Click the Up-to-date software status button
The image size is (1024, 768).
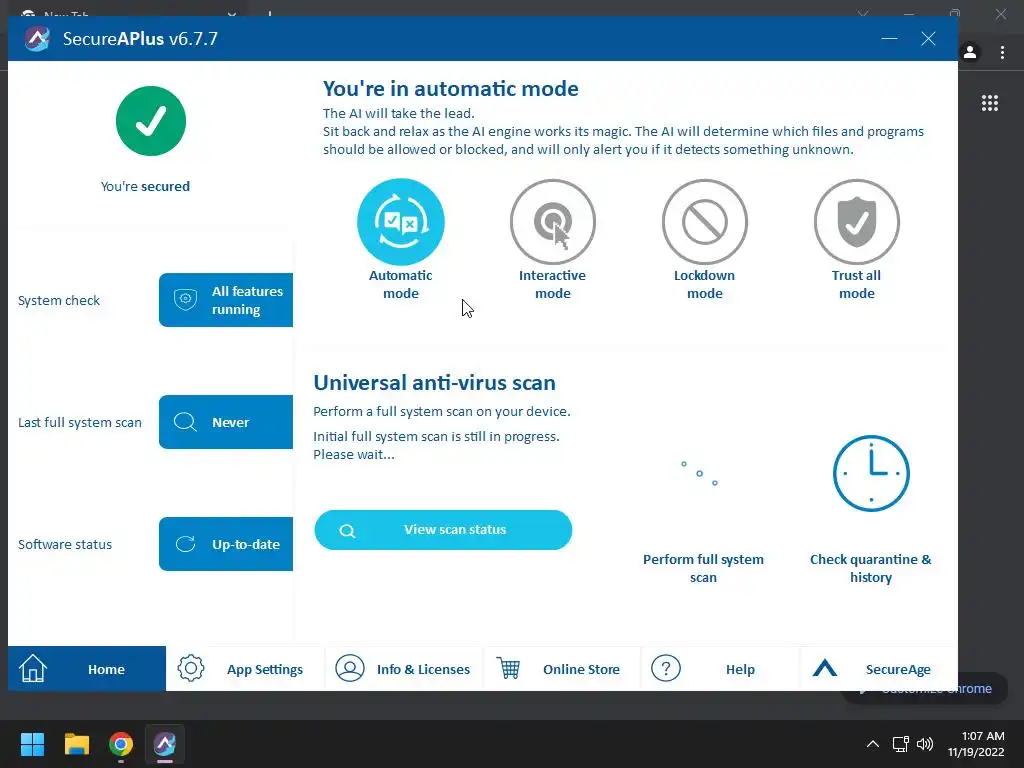tap(226, 544)
